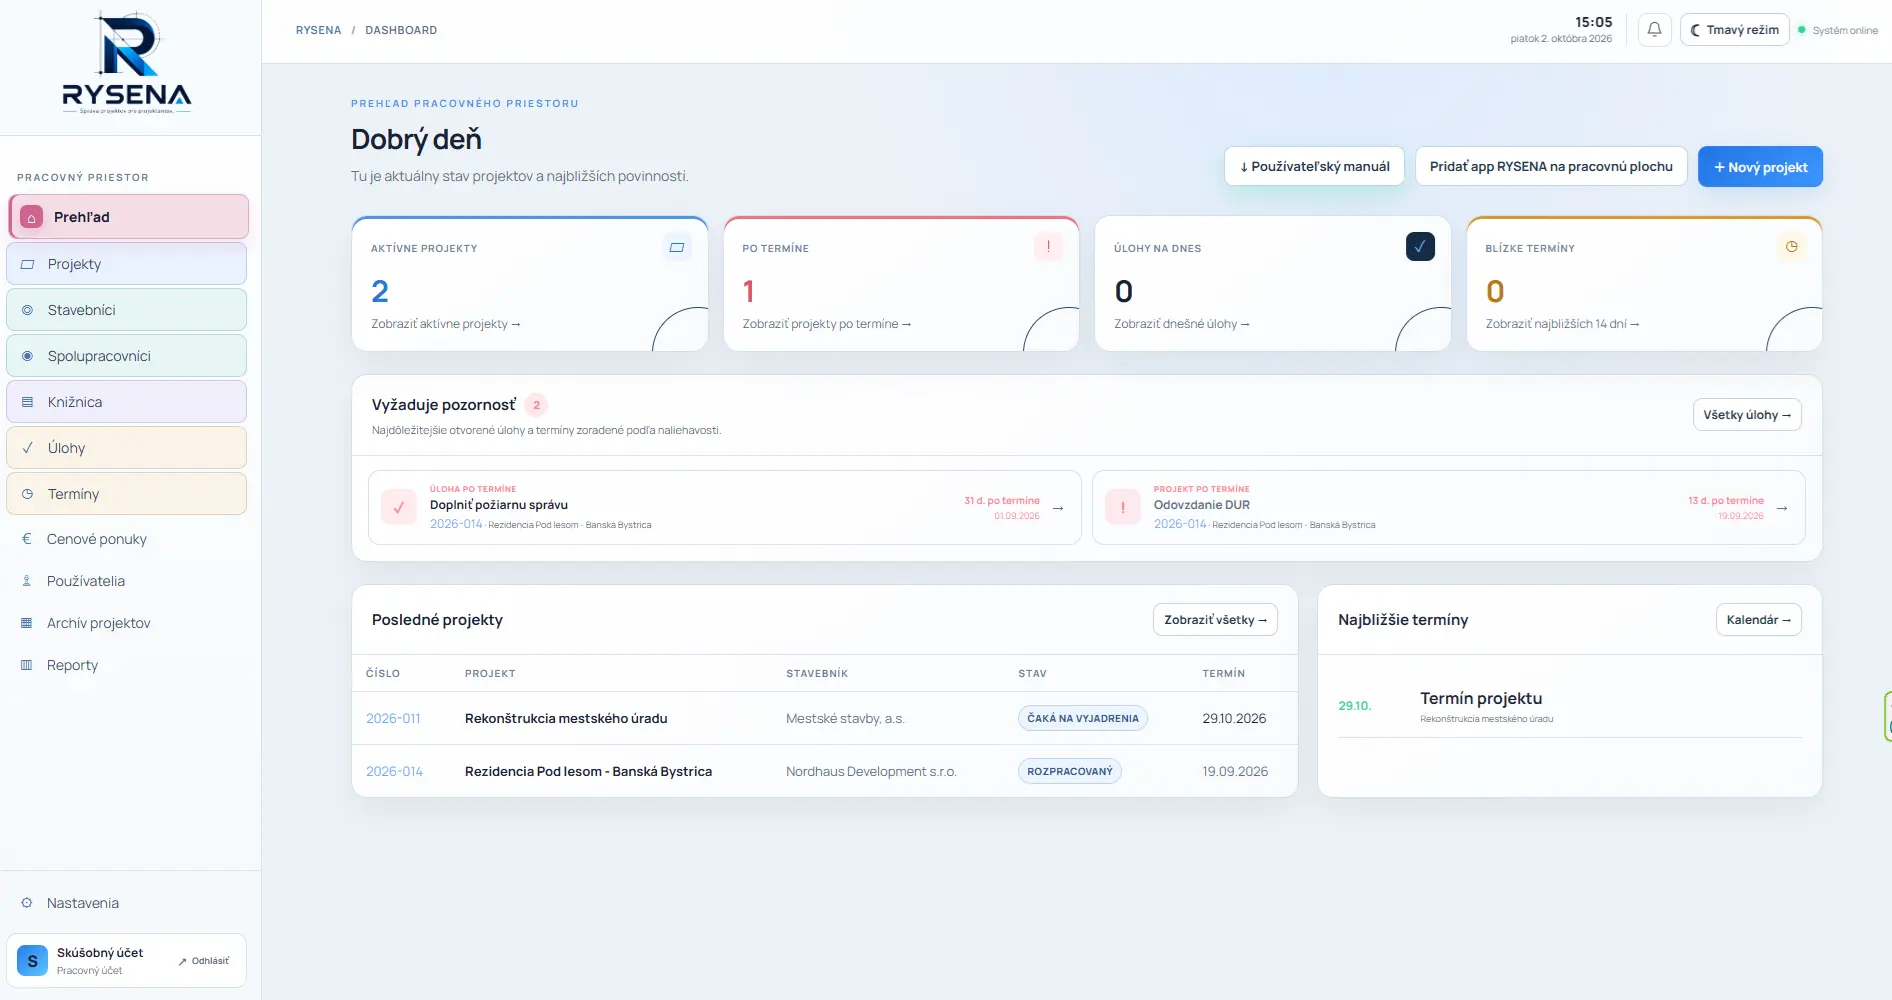The width and height of the screenshot is (1892, 1000).
Task: Click the notification bell icon
Action: pos(1654,30)
